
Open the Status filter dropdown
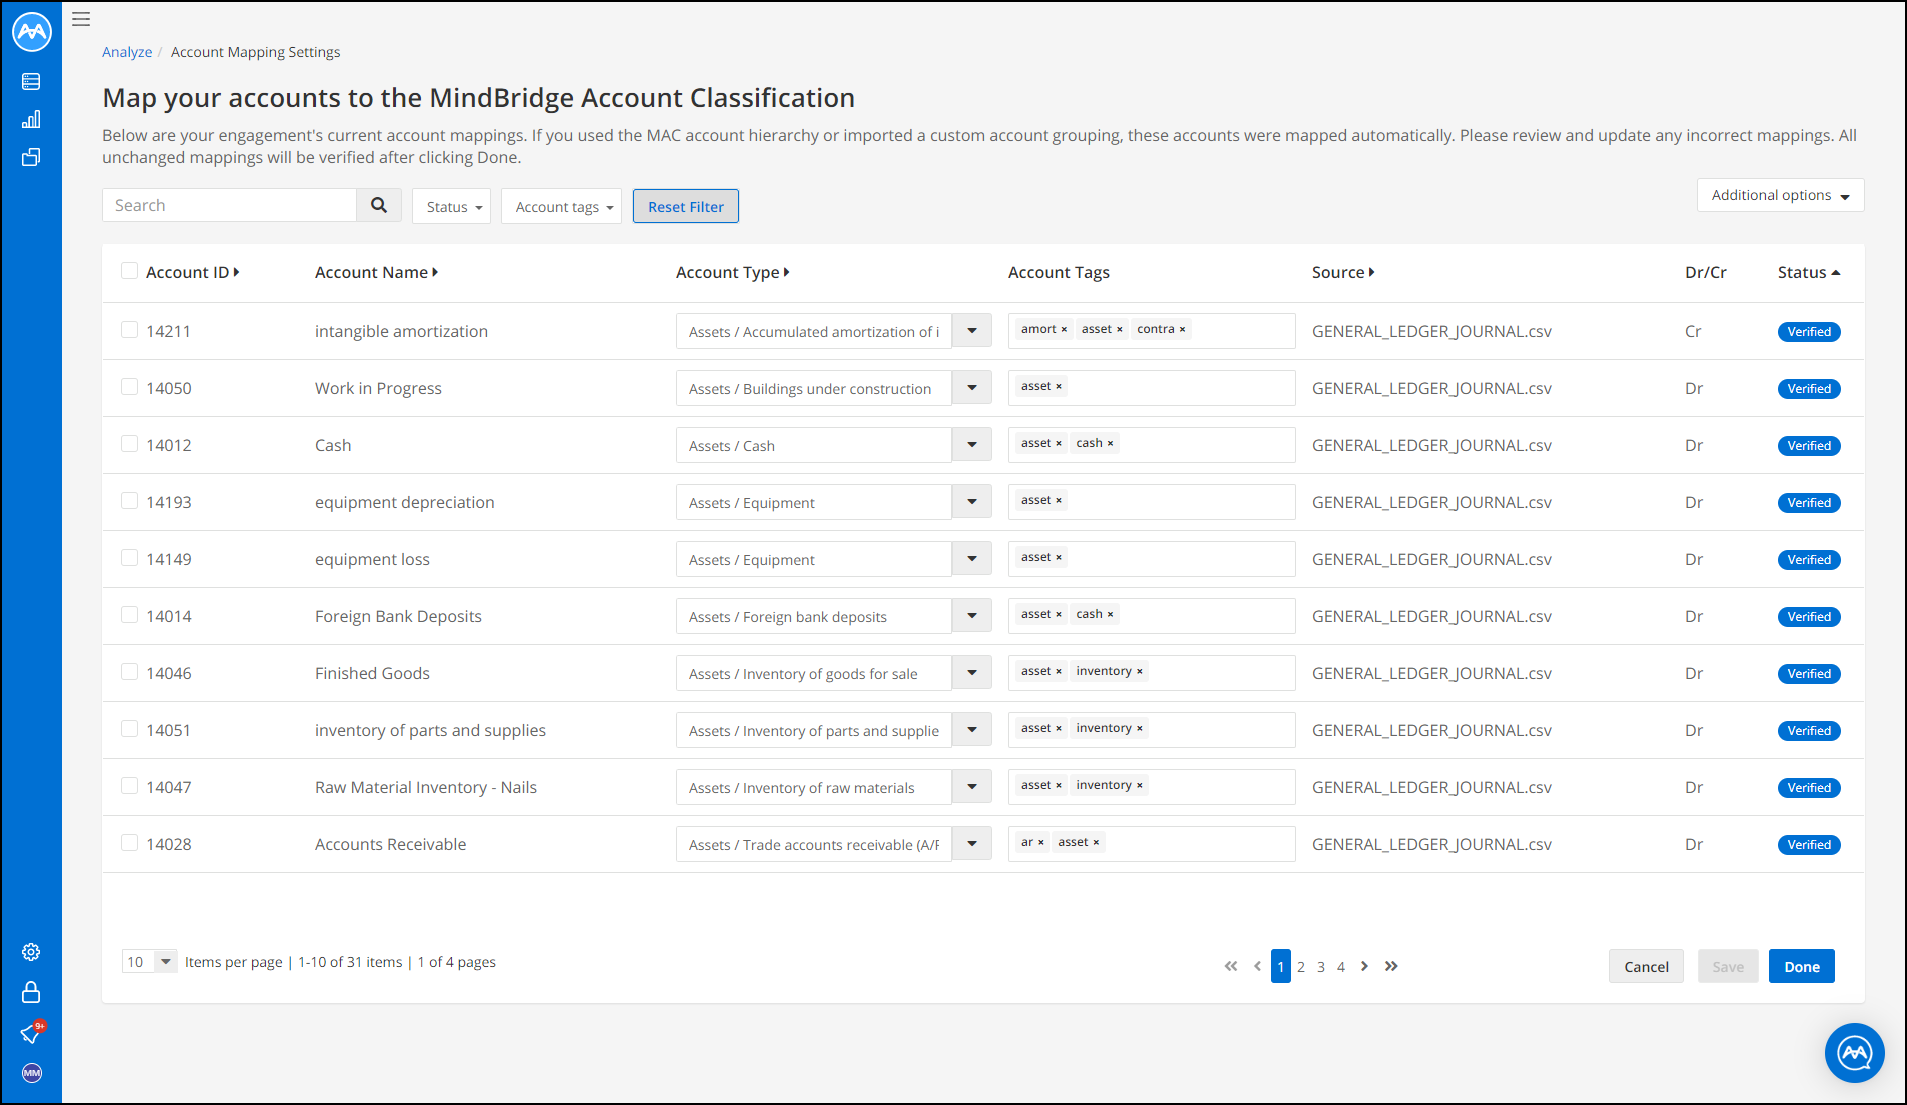point(451,206)
